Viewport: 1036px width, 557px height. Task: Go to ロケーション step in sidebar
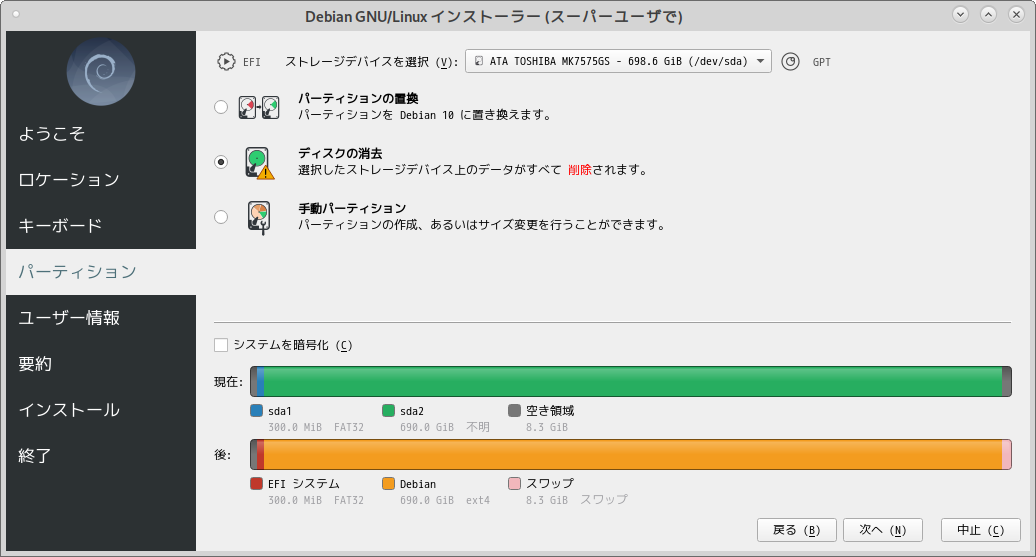tap(101, 180)
